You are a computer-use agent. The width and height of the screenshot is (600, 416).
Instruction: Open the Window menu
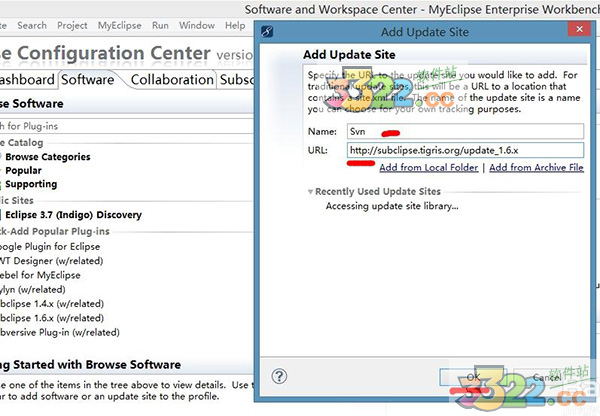click(197, 26)
